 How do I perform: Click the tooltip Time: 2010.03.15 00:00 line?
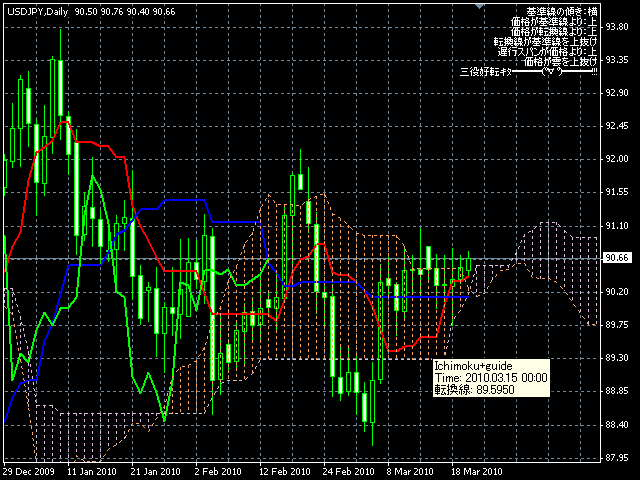491,378
